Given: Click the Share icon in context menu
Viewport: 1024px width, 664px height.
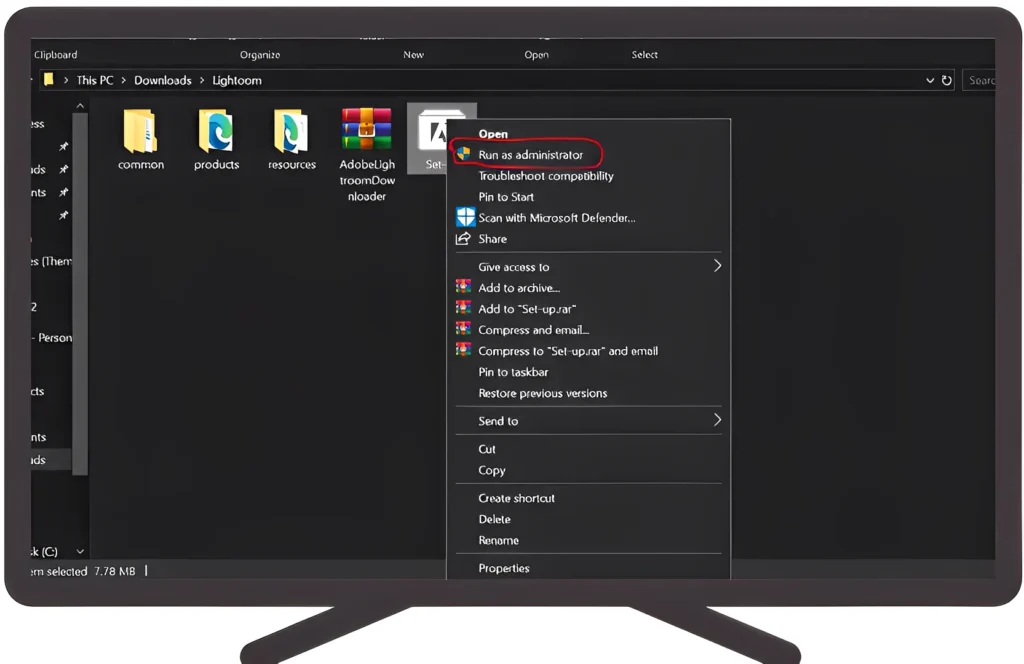Looking at the screenshot, I should tap(463, 239).
